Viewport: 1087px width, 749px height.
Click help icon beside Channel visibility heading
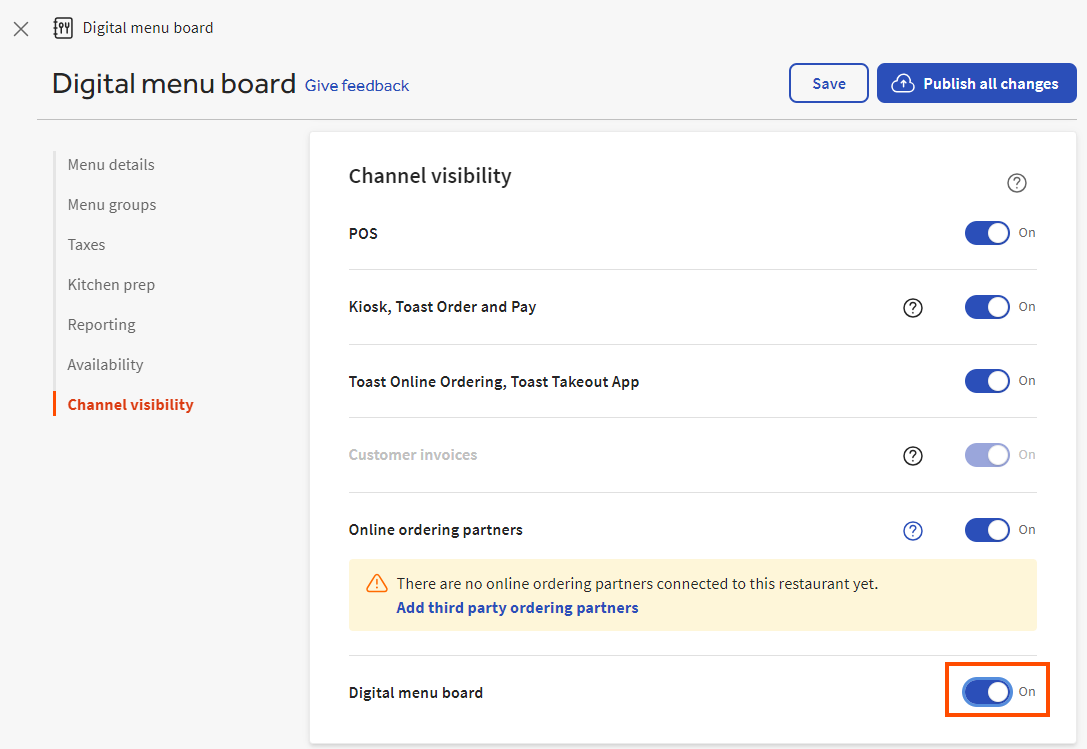coord(1016,183)
